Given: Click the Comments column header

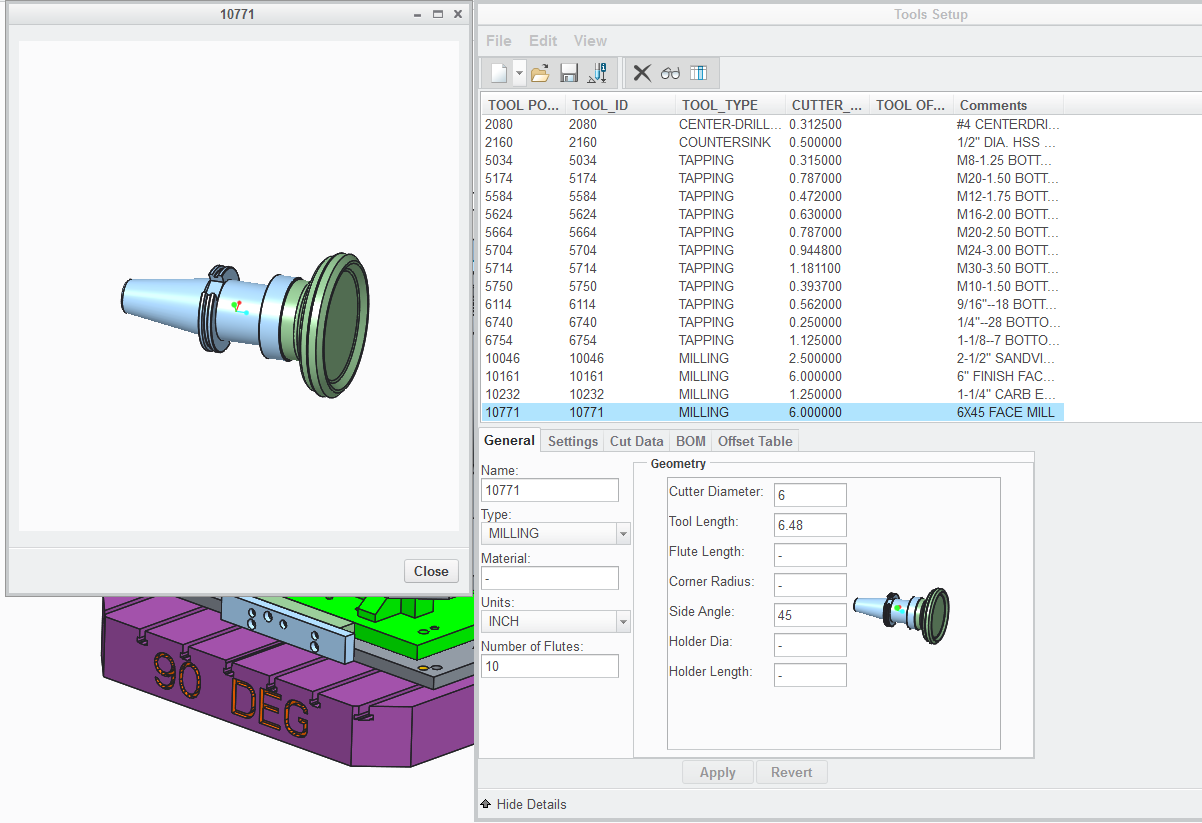Looking at the screenshot, I should pos(1008,105).
